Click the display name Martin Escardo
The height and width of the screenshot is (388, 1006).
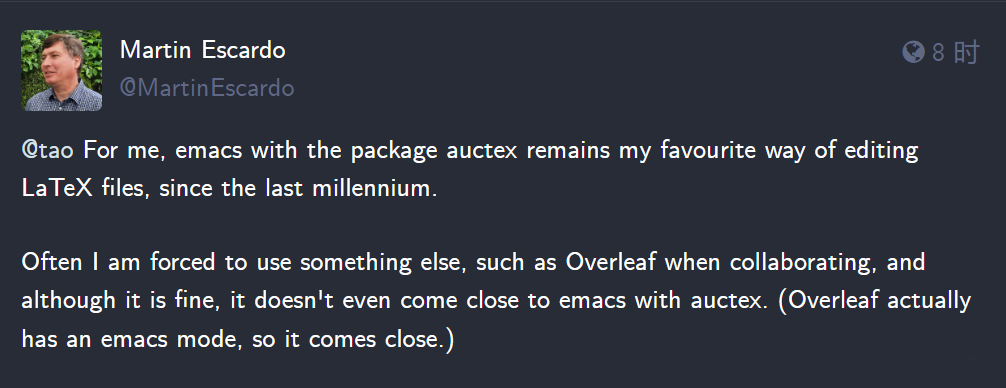(203, 50)
